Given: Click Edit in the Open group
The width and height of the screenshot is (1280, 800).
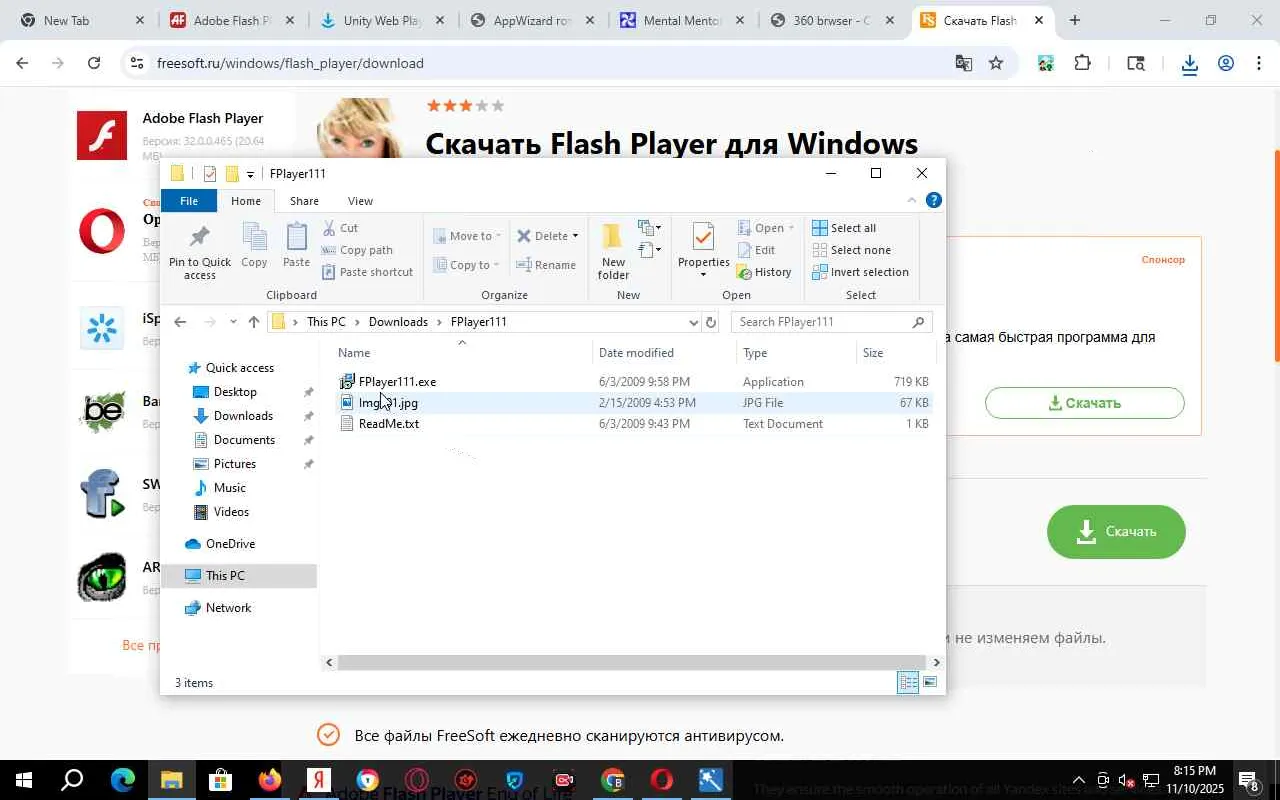Looking at the screenshot, I should 756,250.
